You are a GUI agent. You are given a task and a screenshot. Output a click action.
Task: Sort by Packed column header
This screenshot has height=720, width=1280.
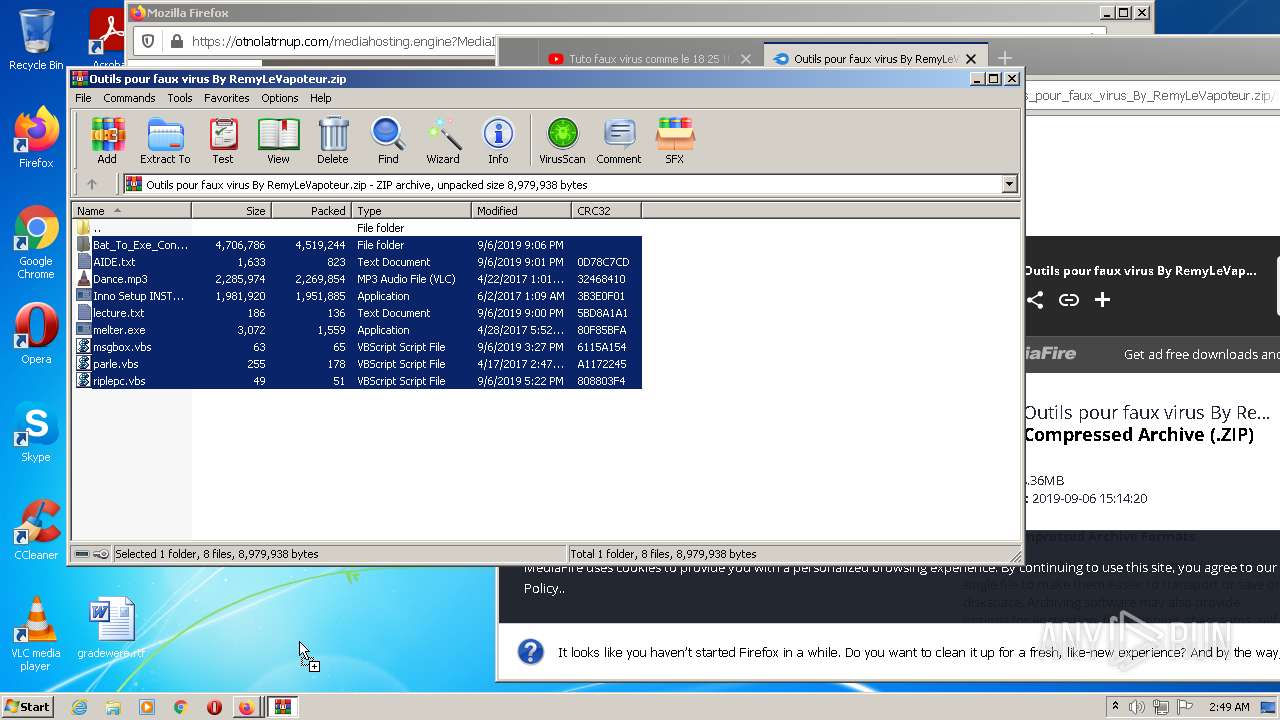[311, 210]
